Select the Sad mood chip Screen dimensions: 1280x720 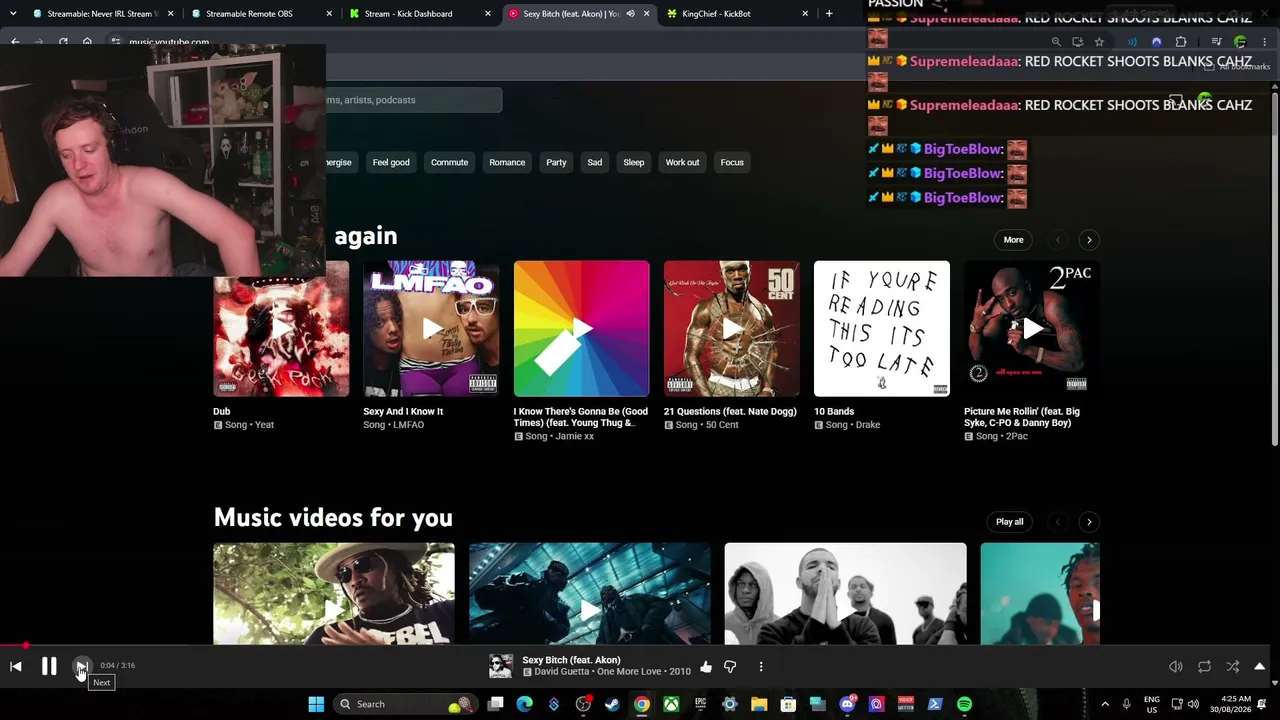pos(595,162)
